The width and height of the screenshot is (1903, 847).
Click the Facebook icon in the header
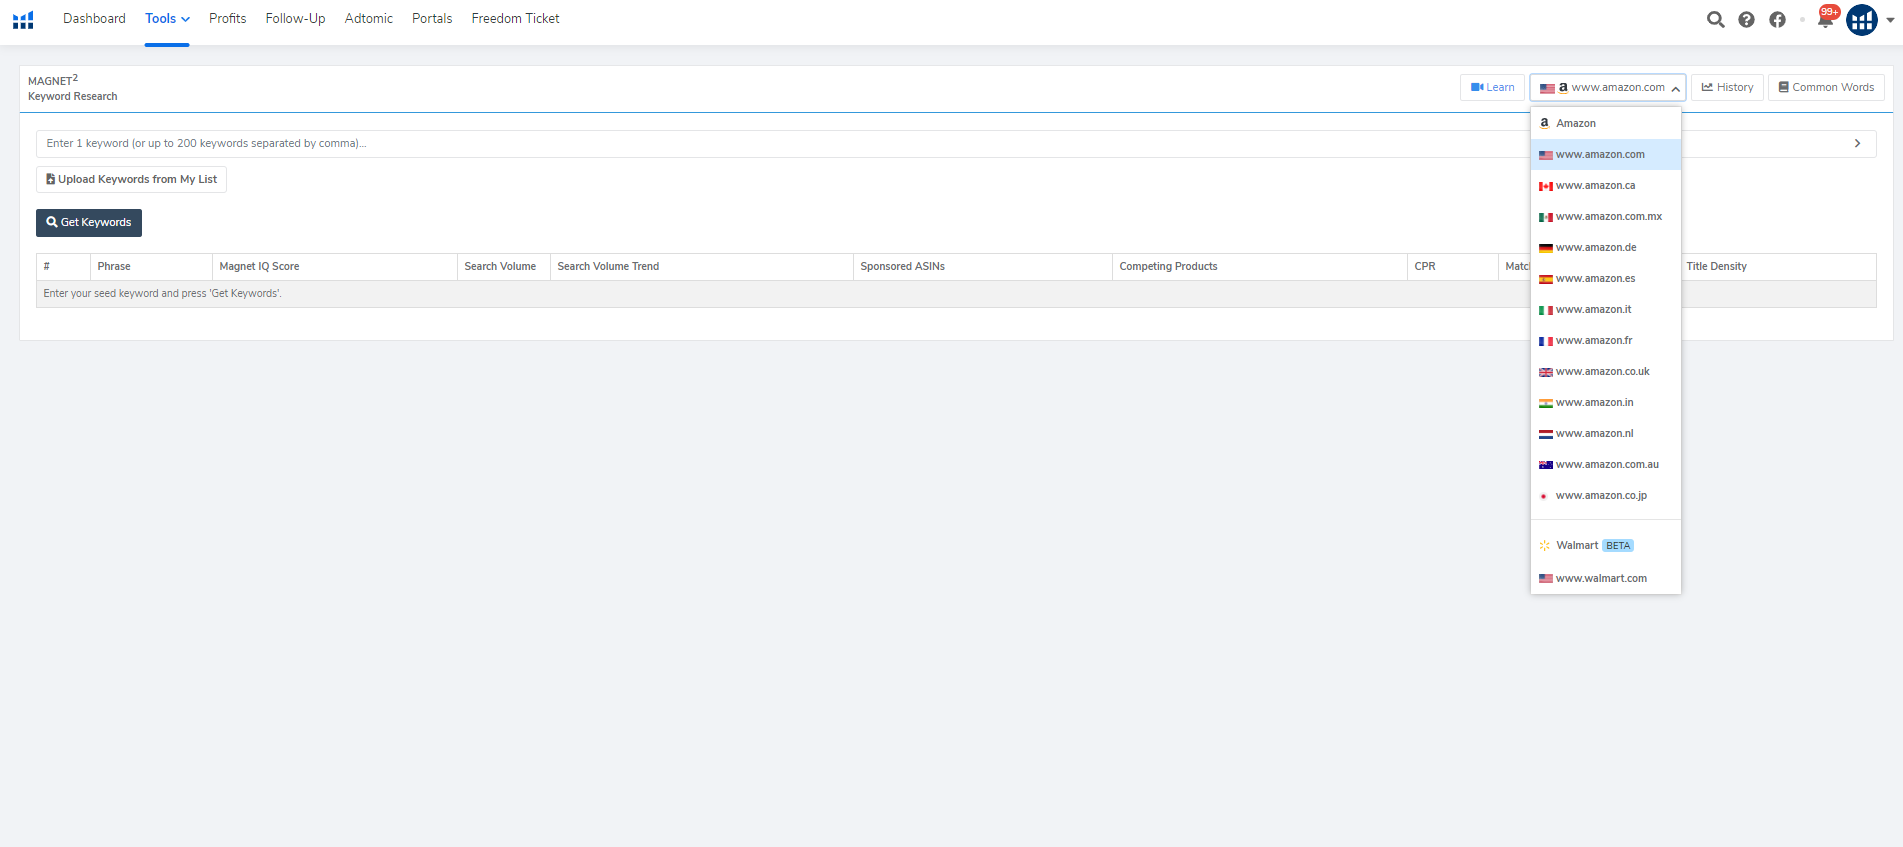pyautogui.click(x=1777, y=19)
